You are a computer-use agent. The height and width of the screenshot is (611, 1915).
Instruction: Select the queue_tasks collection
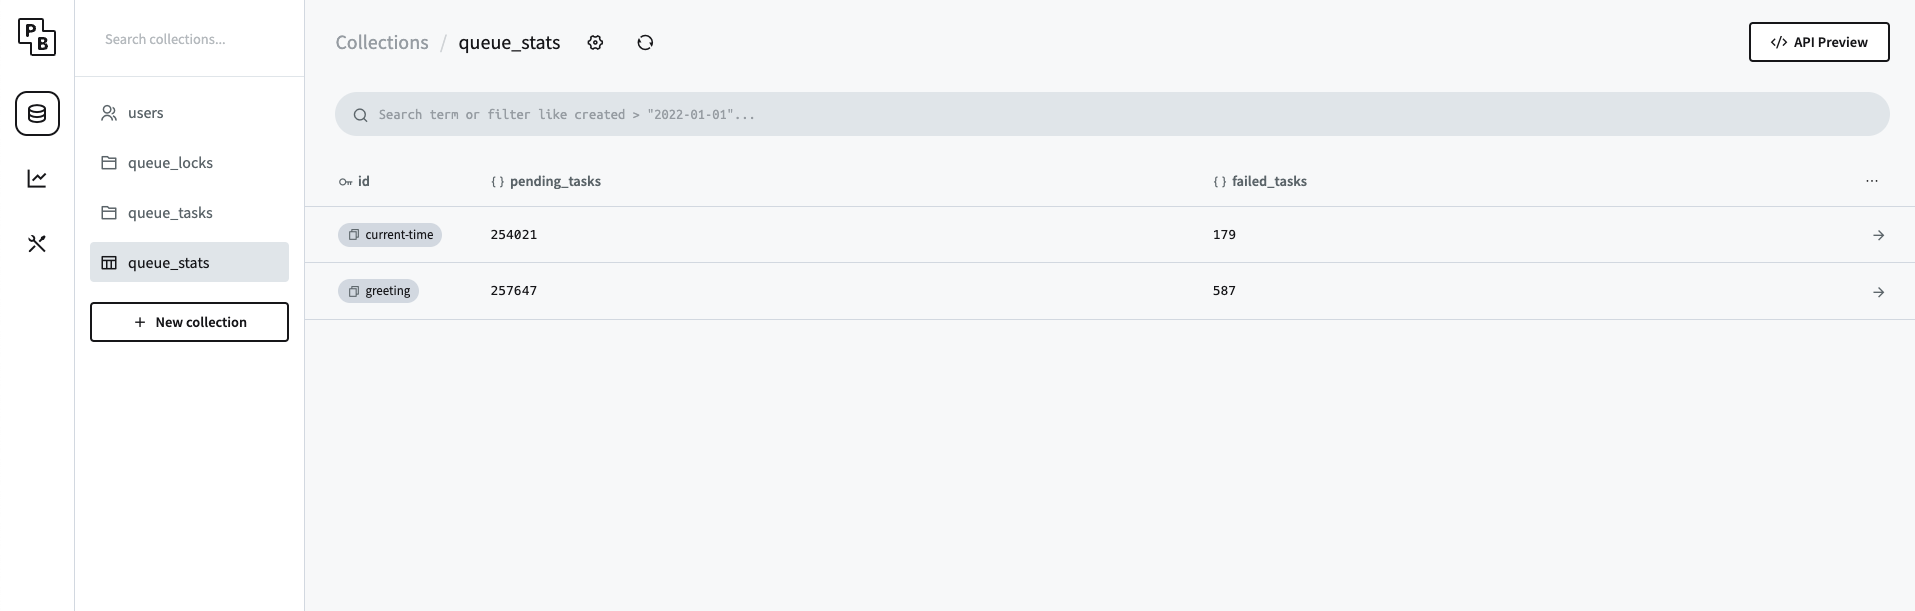[x=189, y=213]
